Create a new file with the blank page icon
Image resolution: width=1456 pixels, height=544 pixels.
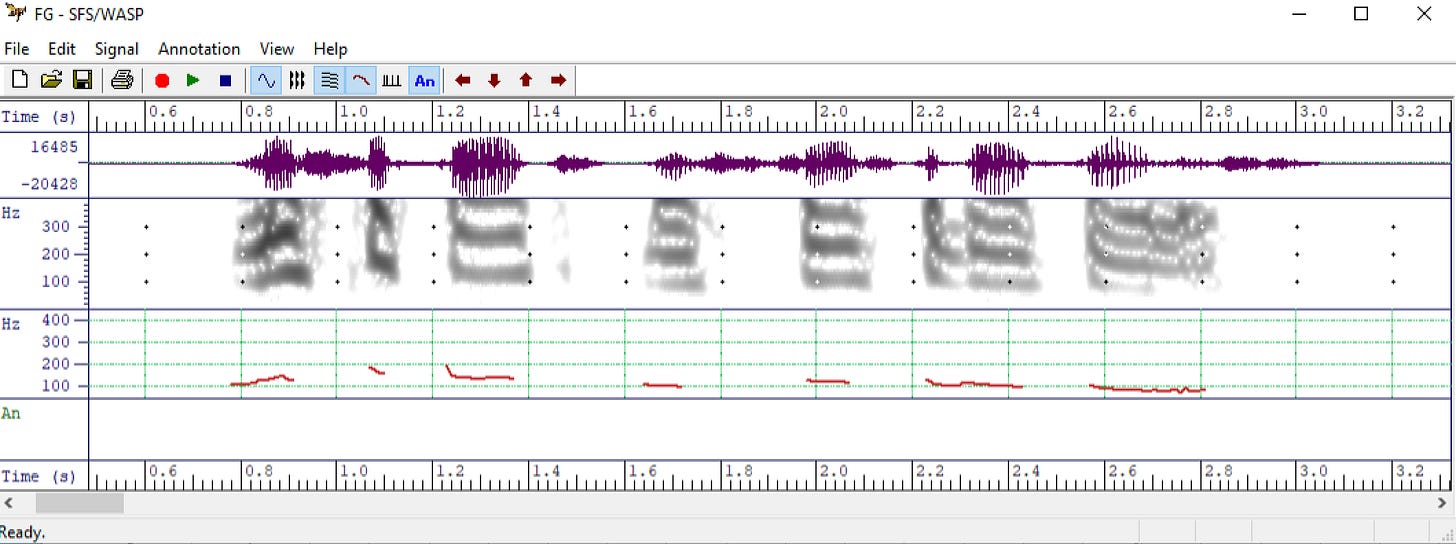tap(19, 80)
